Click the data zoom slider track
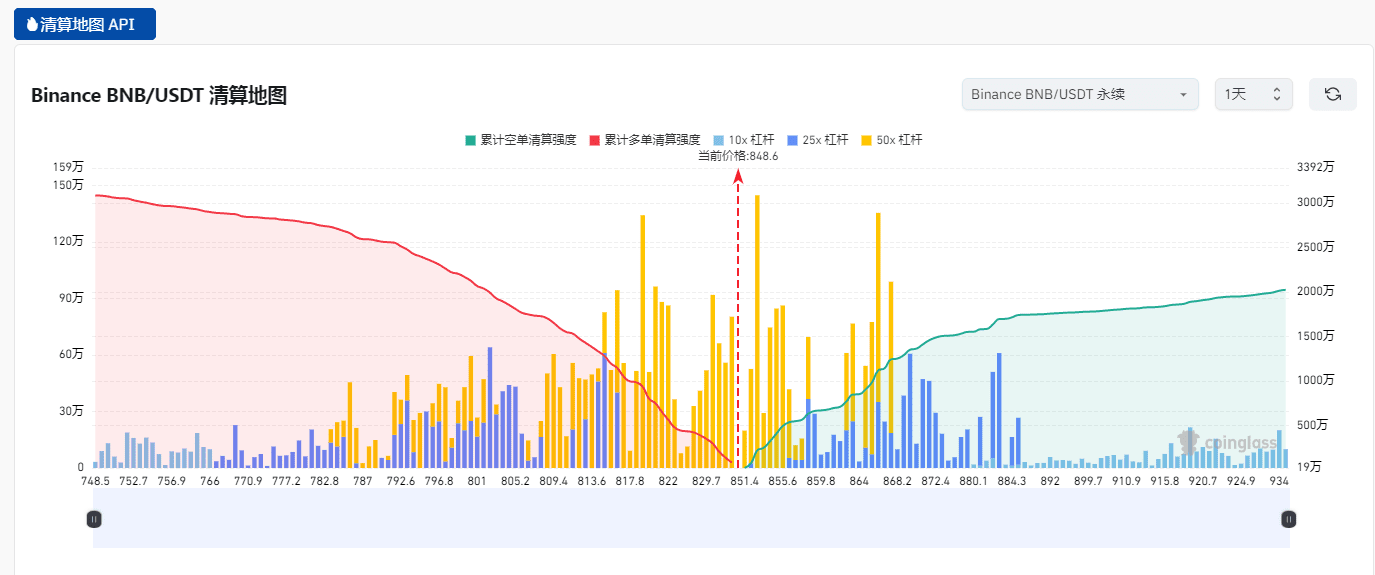Viewport: 1375px width, 575px height. tap(691, 519)
